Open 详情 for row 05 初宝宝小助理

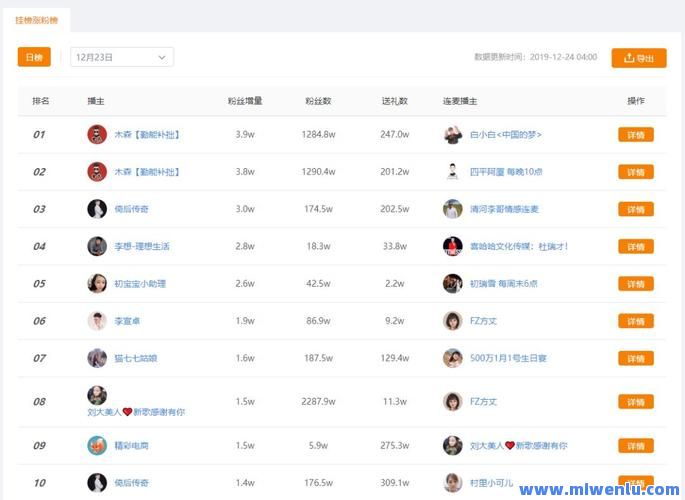click(x=635, y=283)
